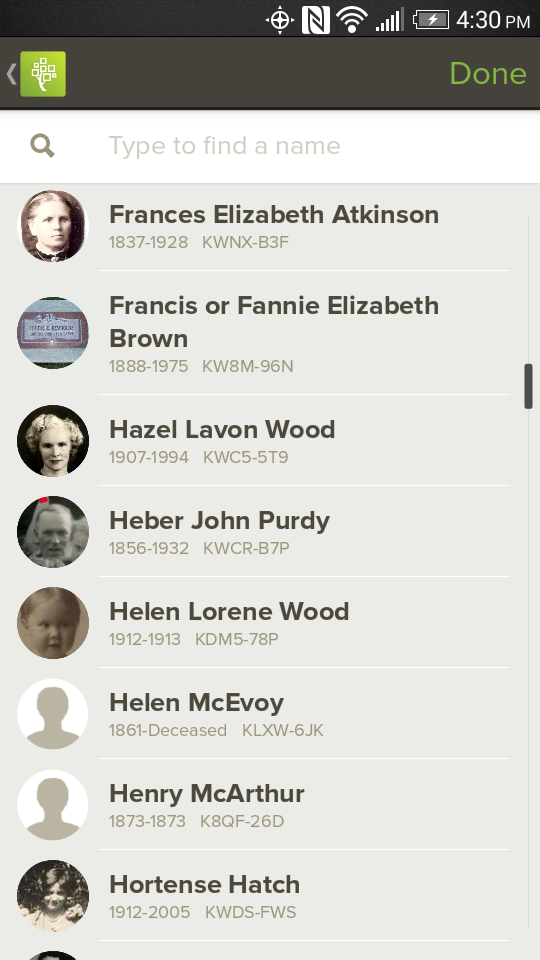
Task: Tap Done in the top bar
Action: (488, 73)
